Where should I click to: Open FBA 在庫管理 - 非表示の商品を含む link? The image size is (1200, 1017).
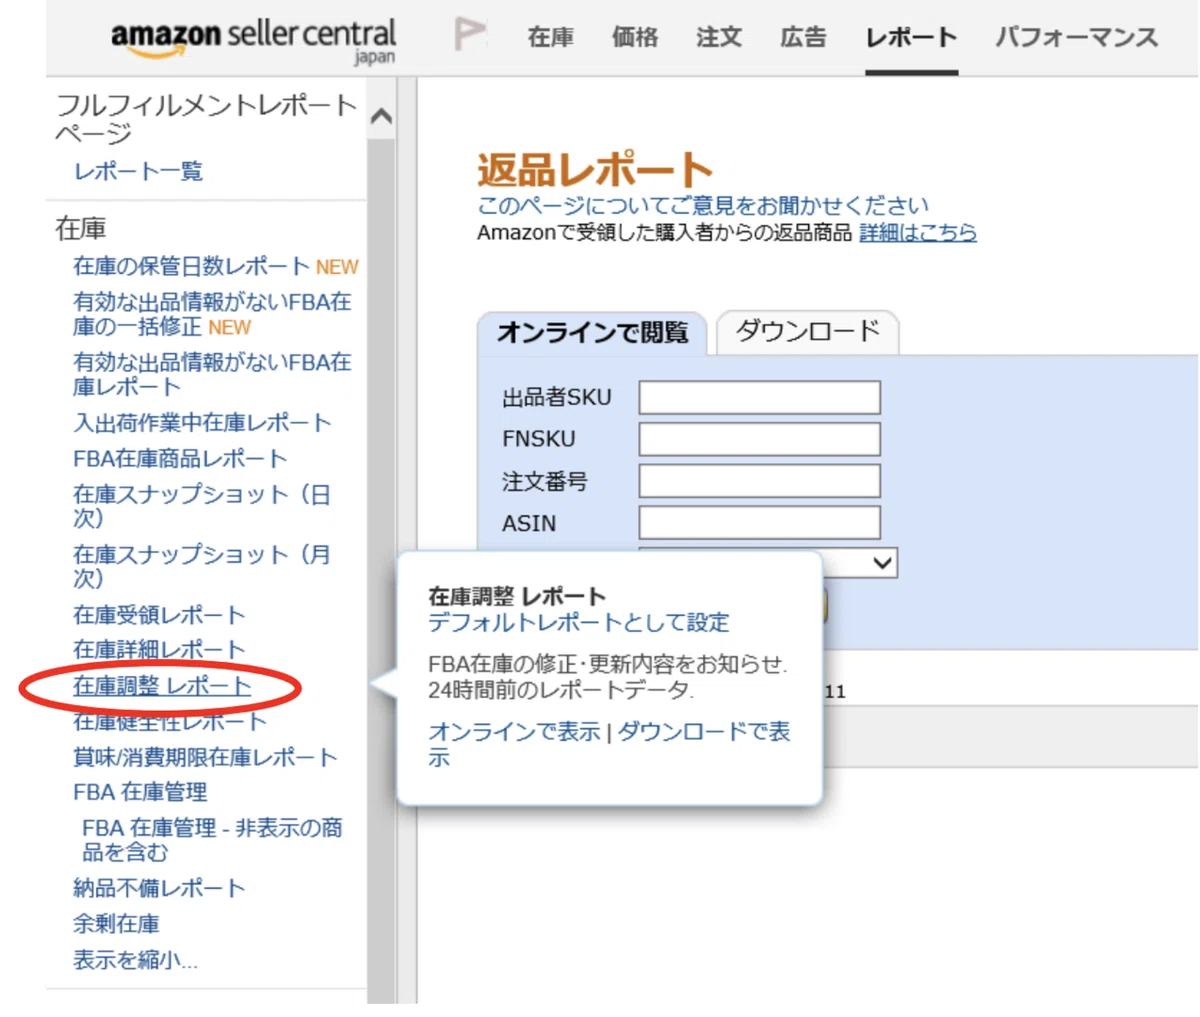(212, 840)
